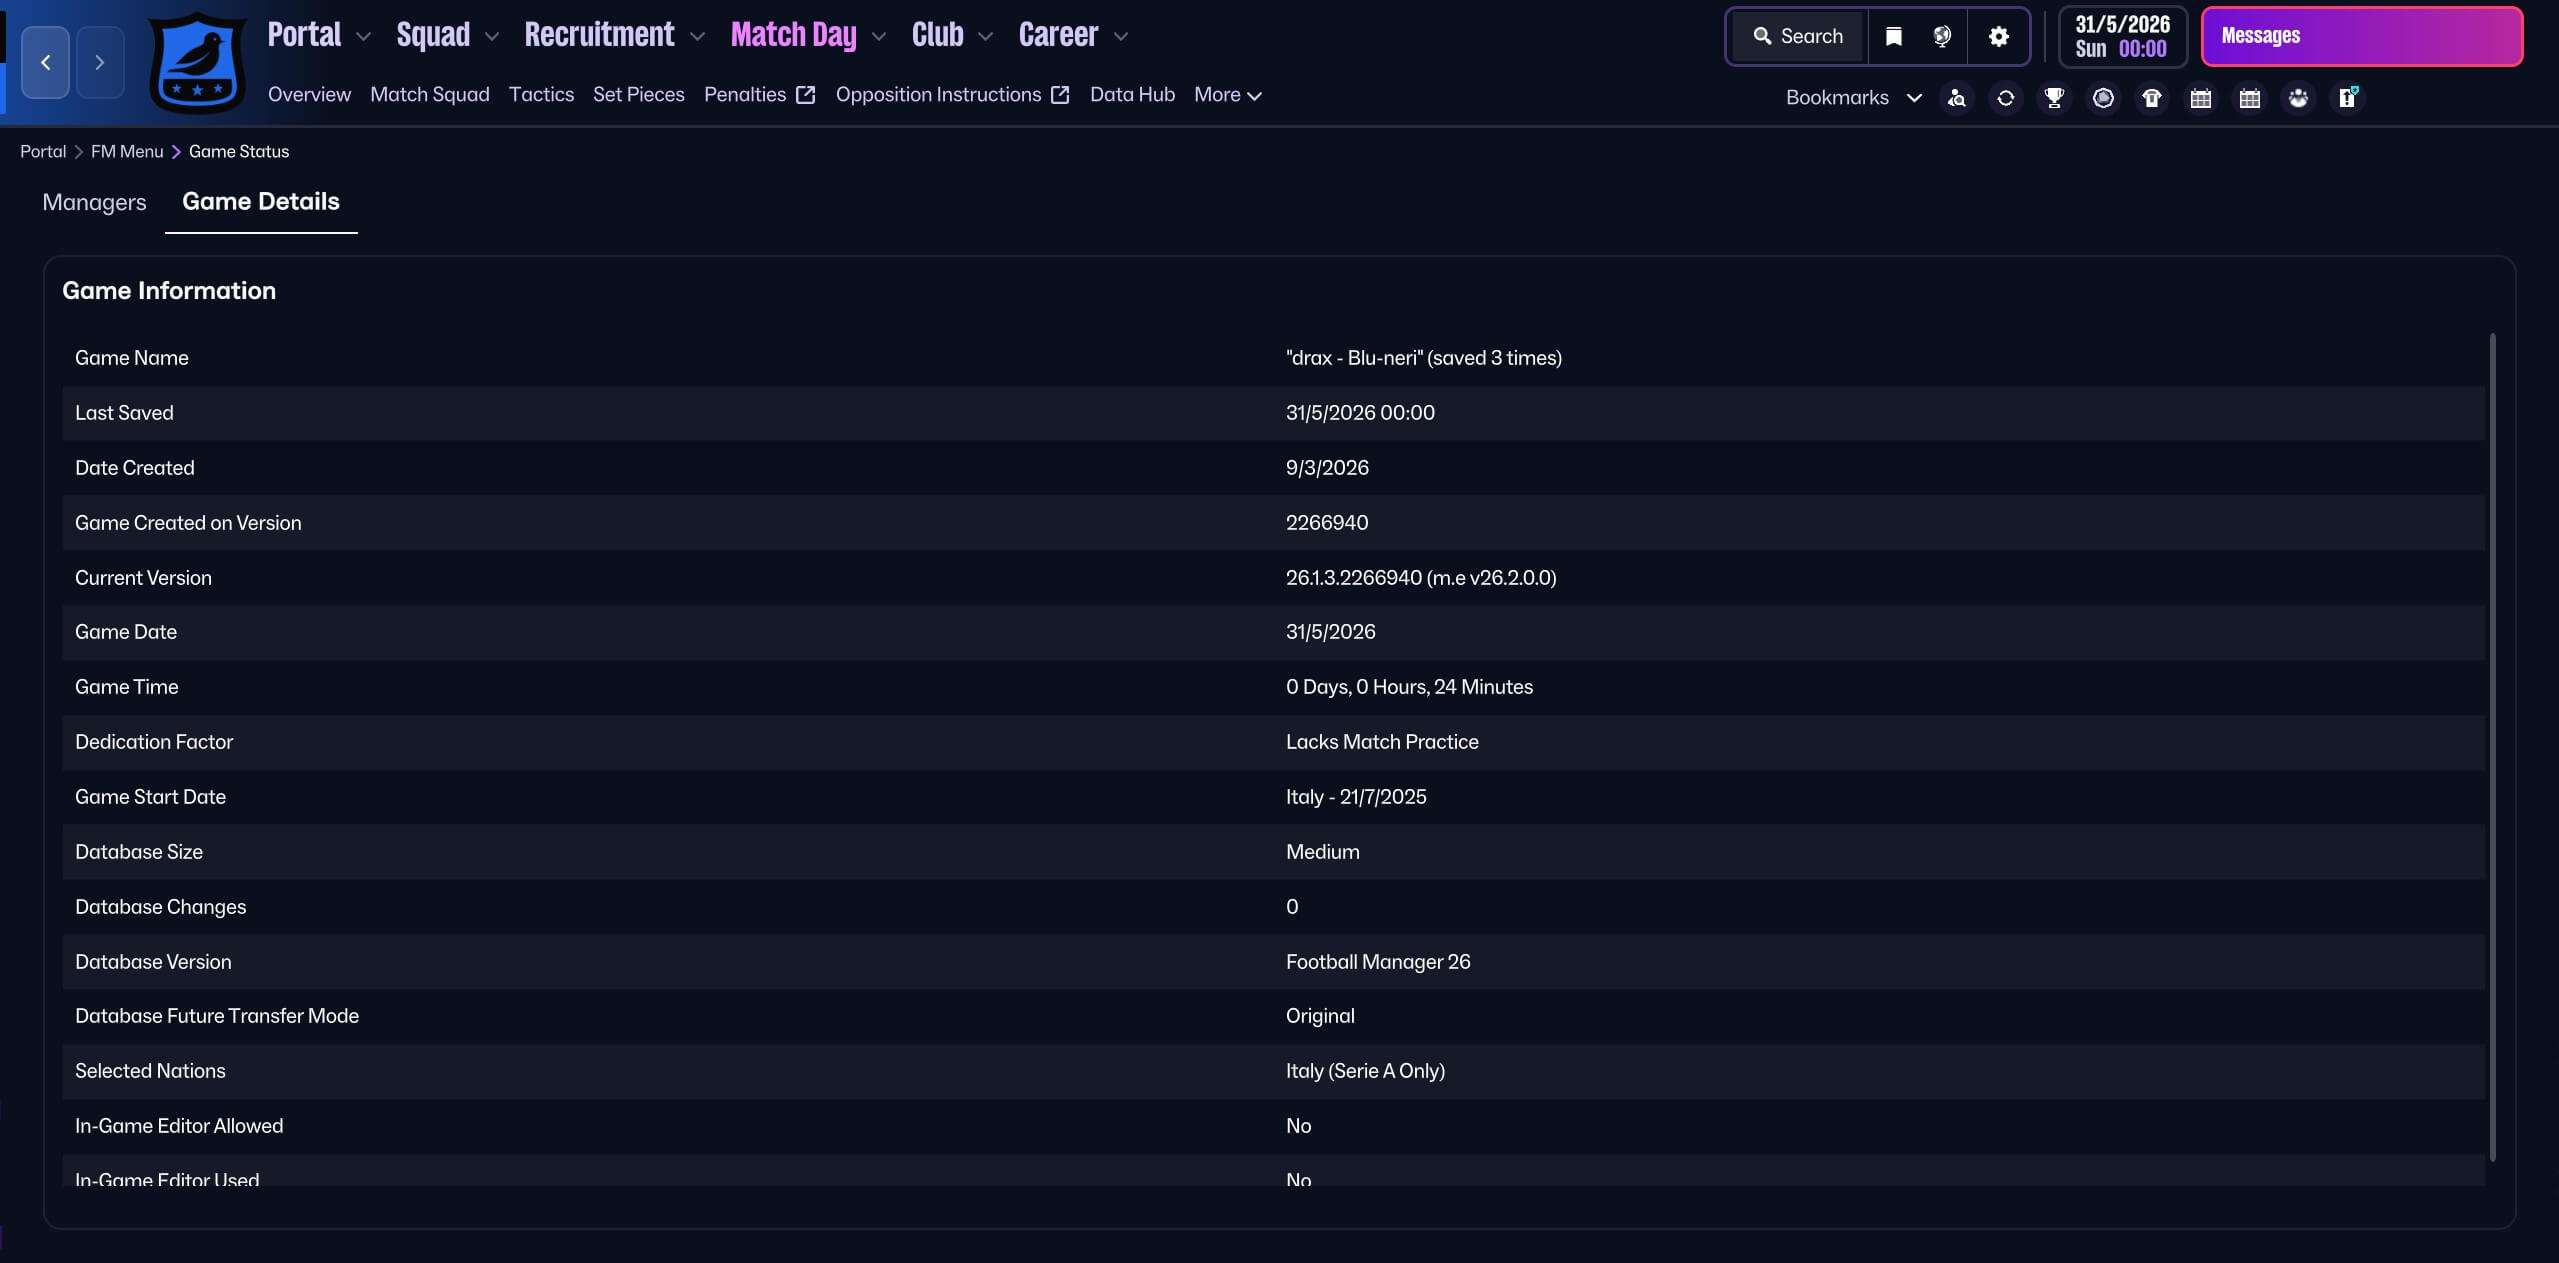Screen dimensions: 2559x1263
Task: Click the bookmark flag icon near Search
Action: [1893, 37]
